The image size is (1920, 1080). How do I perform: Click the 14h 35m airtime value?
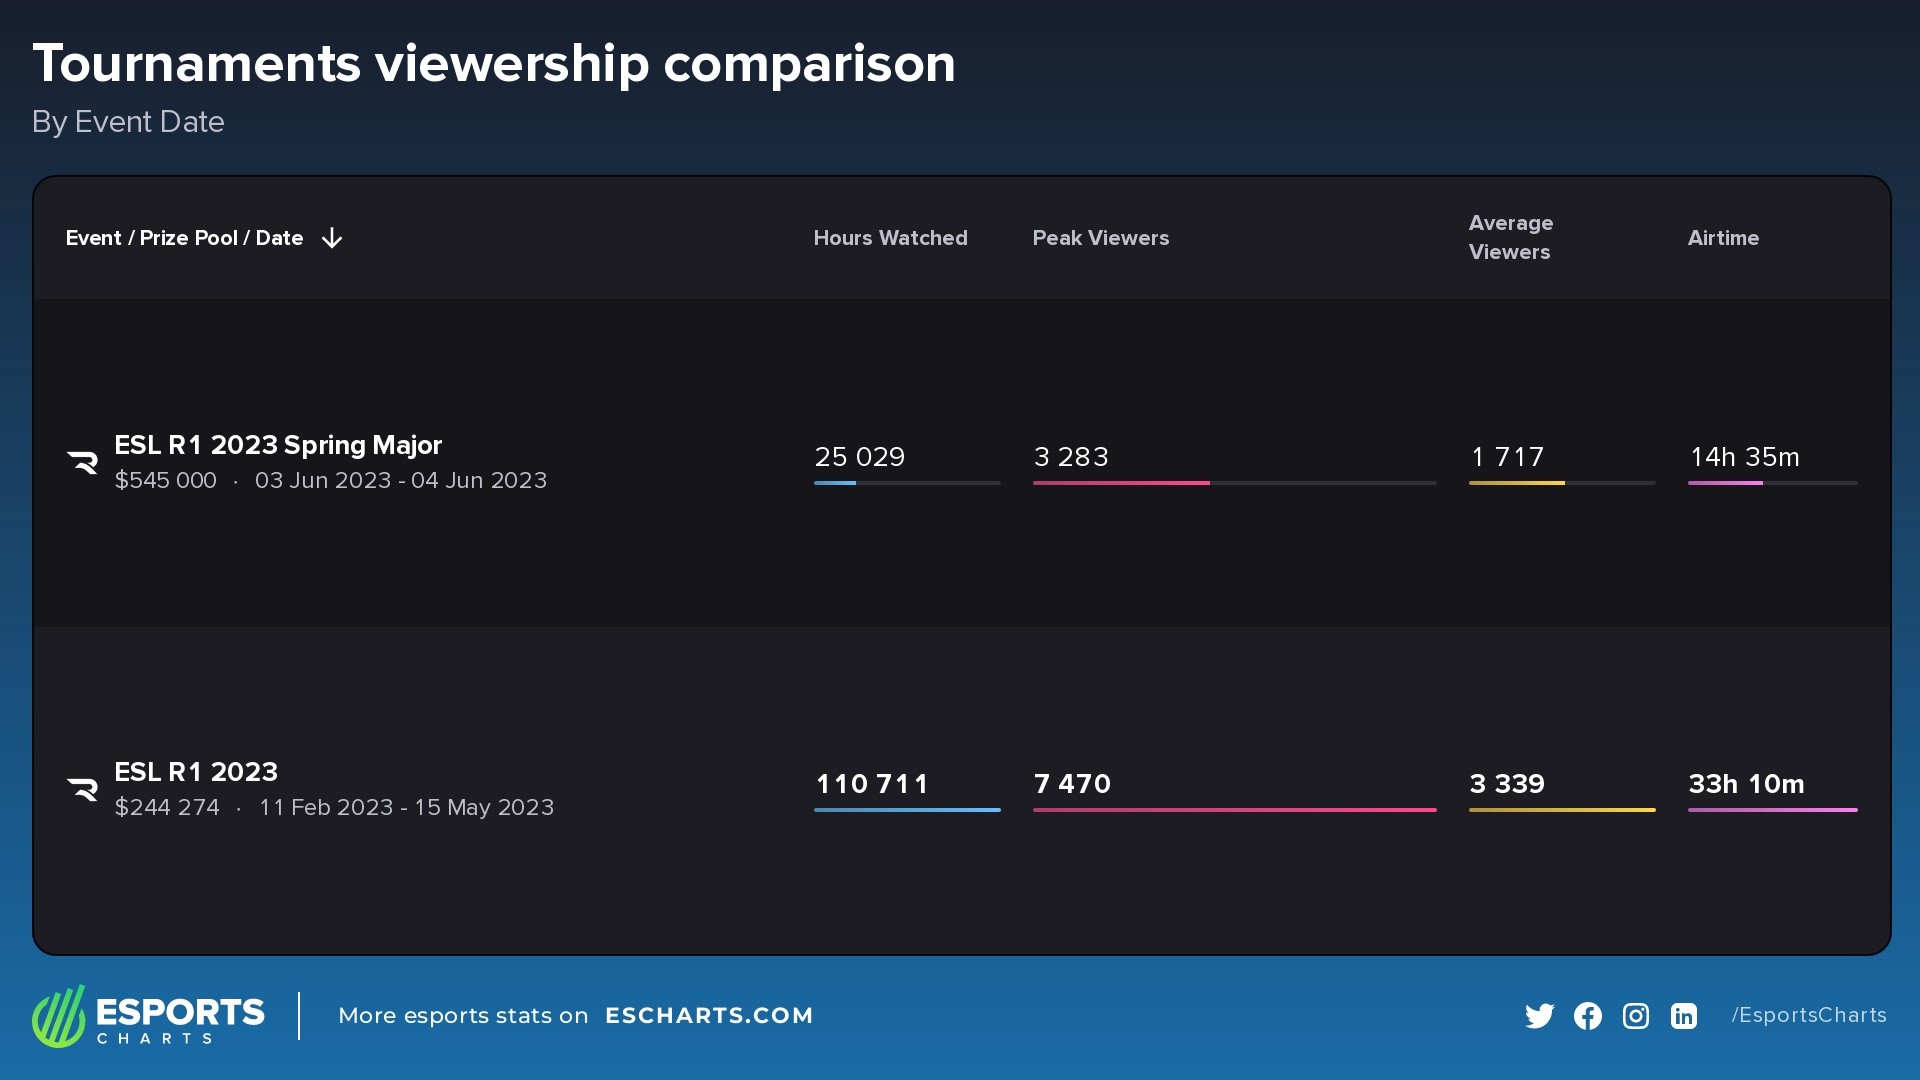(1745, 457)
